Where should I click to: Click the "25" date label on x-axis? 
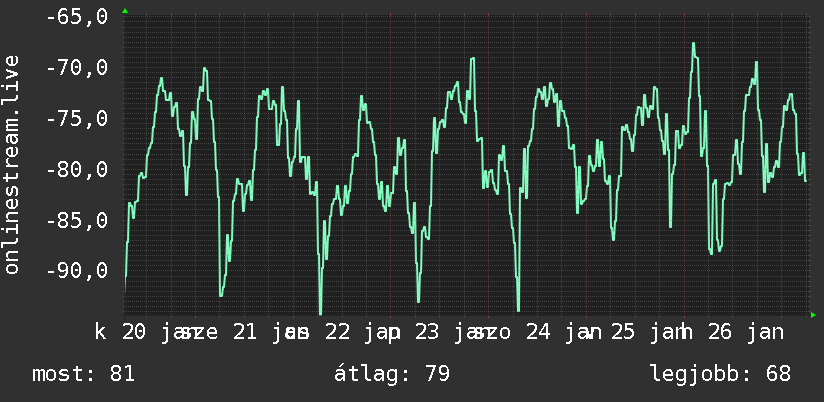coord(624,333)
